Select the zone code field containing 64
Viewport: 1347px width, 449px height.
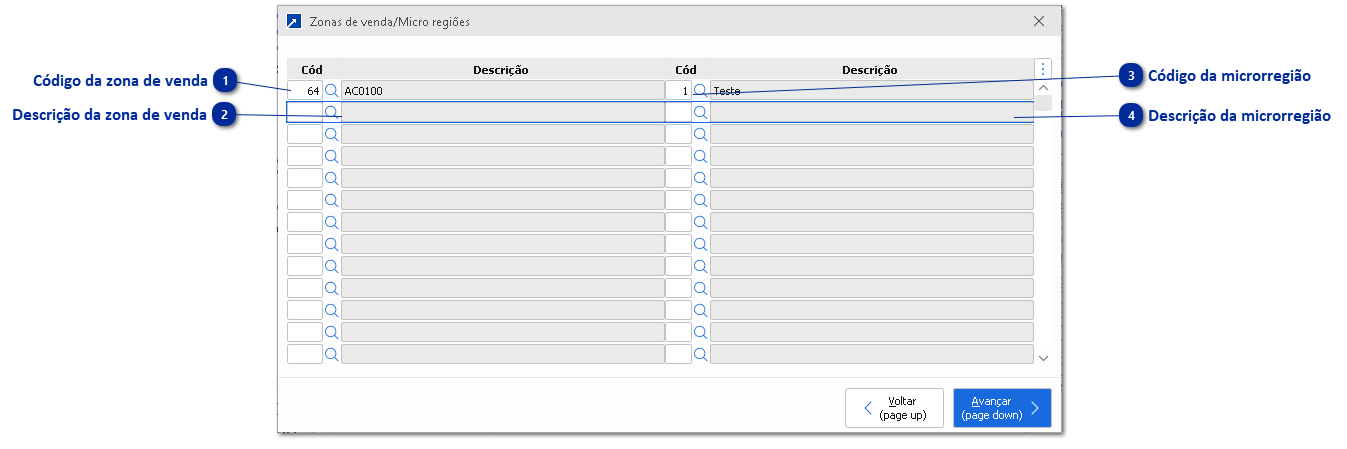(x=305, y=91)
